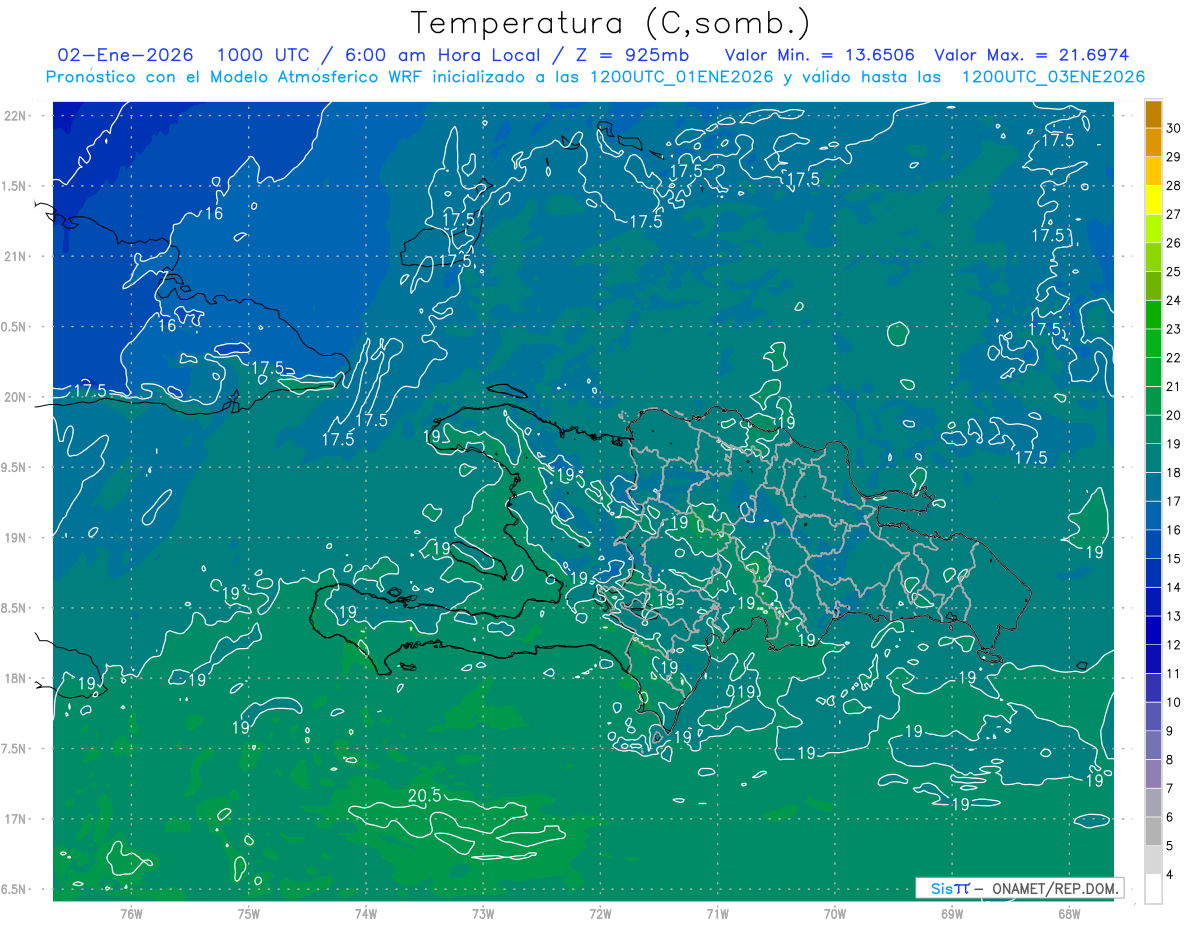Pick the gray band between 5 and 6
The width and height of the screenshot is (1200, 927).
pyautogui.click(x=1153, y=831)
